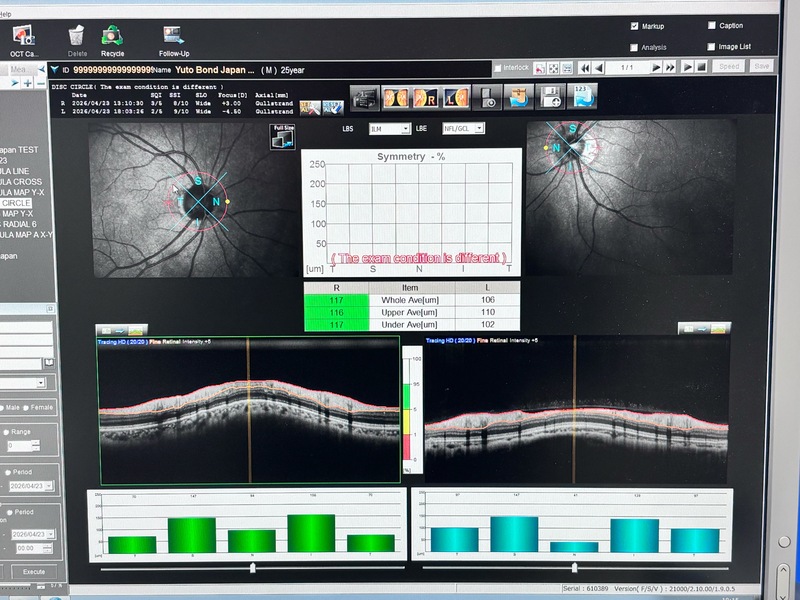Click the Full Size view icon
Viewport: 800px width, 600px height.
(x=281, y=136)
